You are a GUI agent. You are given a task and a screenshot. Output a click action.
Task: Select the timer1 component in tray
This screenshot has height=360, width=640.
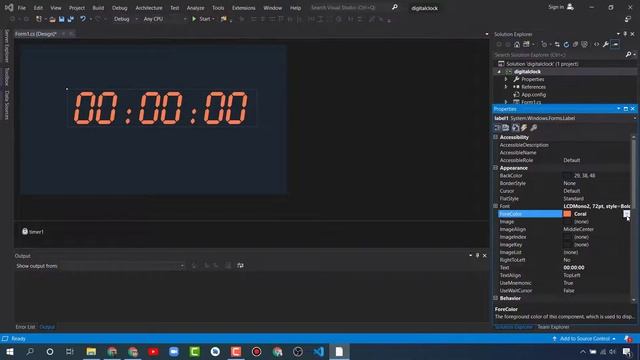click(33, 232)
